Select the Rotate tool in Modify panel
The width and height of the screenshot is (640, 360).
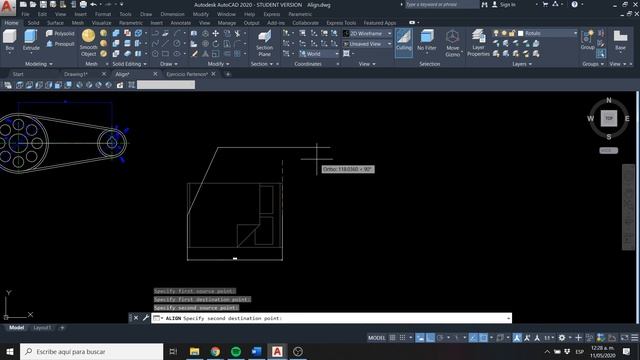pyautogui.click(x=216, y=44)
